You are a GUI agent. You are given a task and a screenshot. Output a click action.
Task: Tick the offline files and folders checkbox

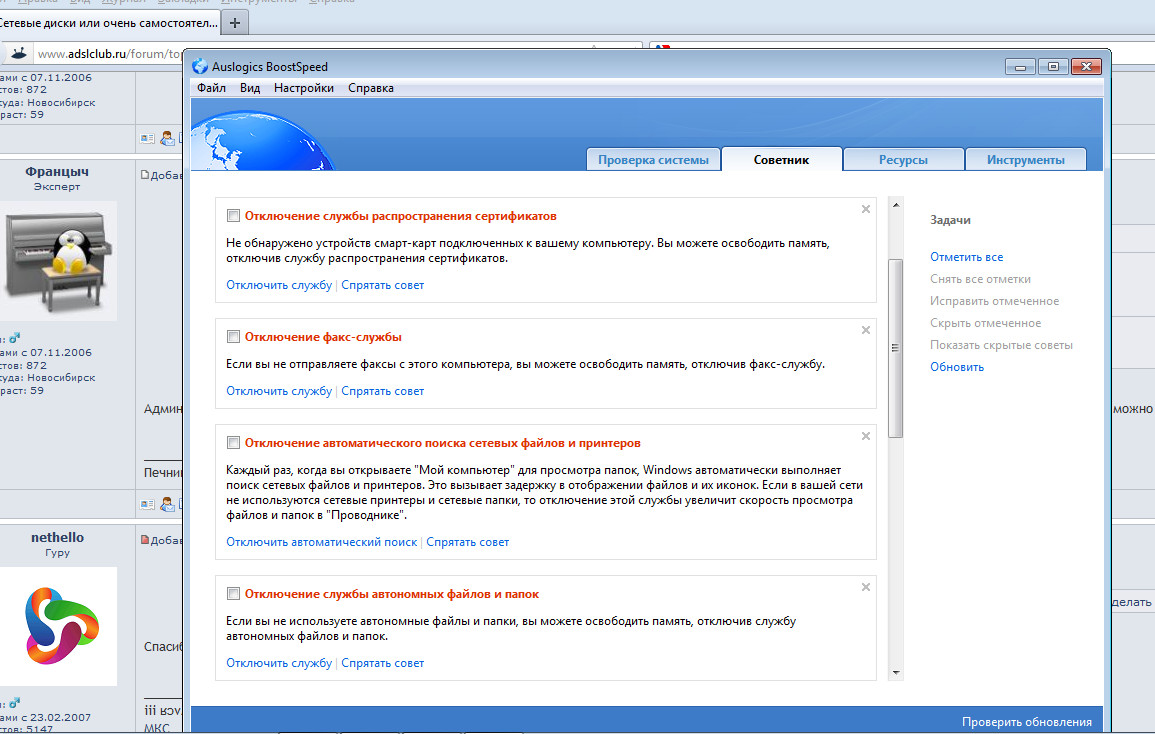click(233, 594)
